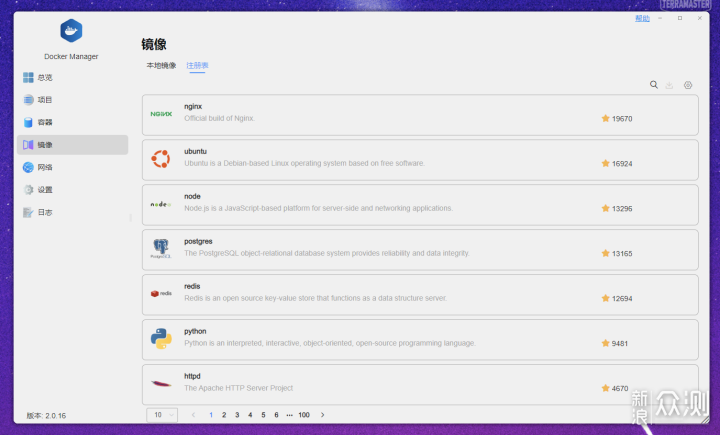
Task: Maximize the Docker Manager window
Action: click(680, 18)
